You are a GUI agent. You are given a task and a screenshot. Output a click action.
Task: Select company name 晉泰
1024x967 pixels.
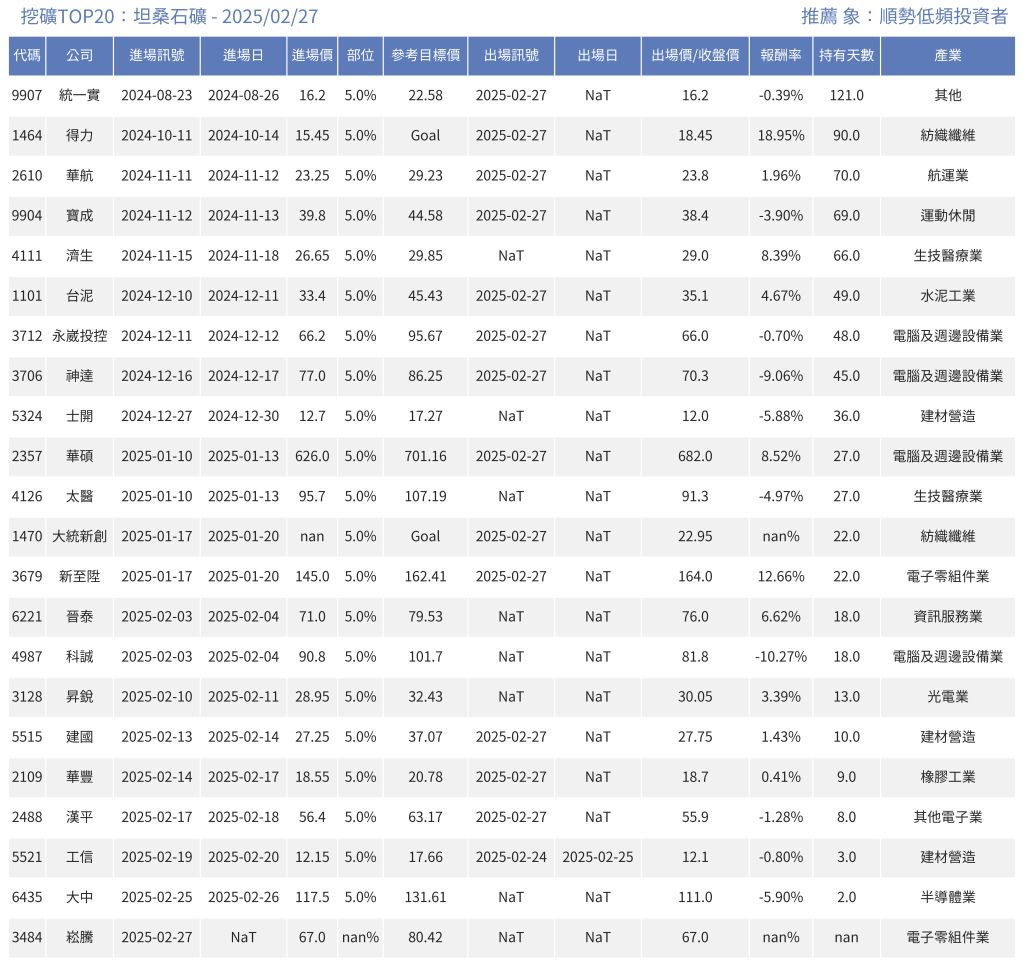[80, 616]
